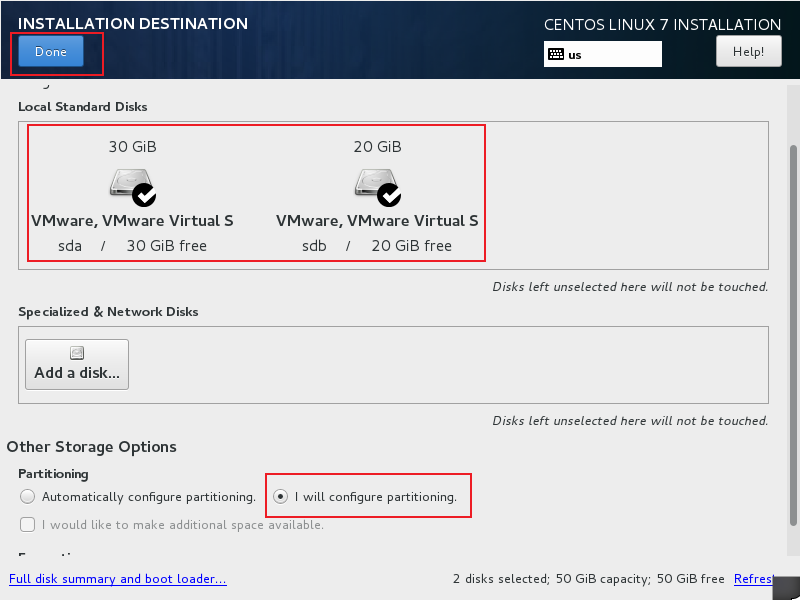
Task: Select the 20 GiB sdb disk icon
Action: tap(378, 187)
